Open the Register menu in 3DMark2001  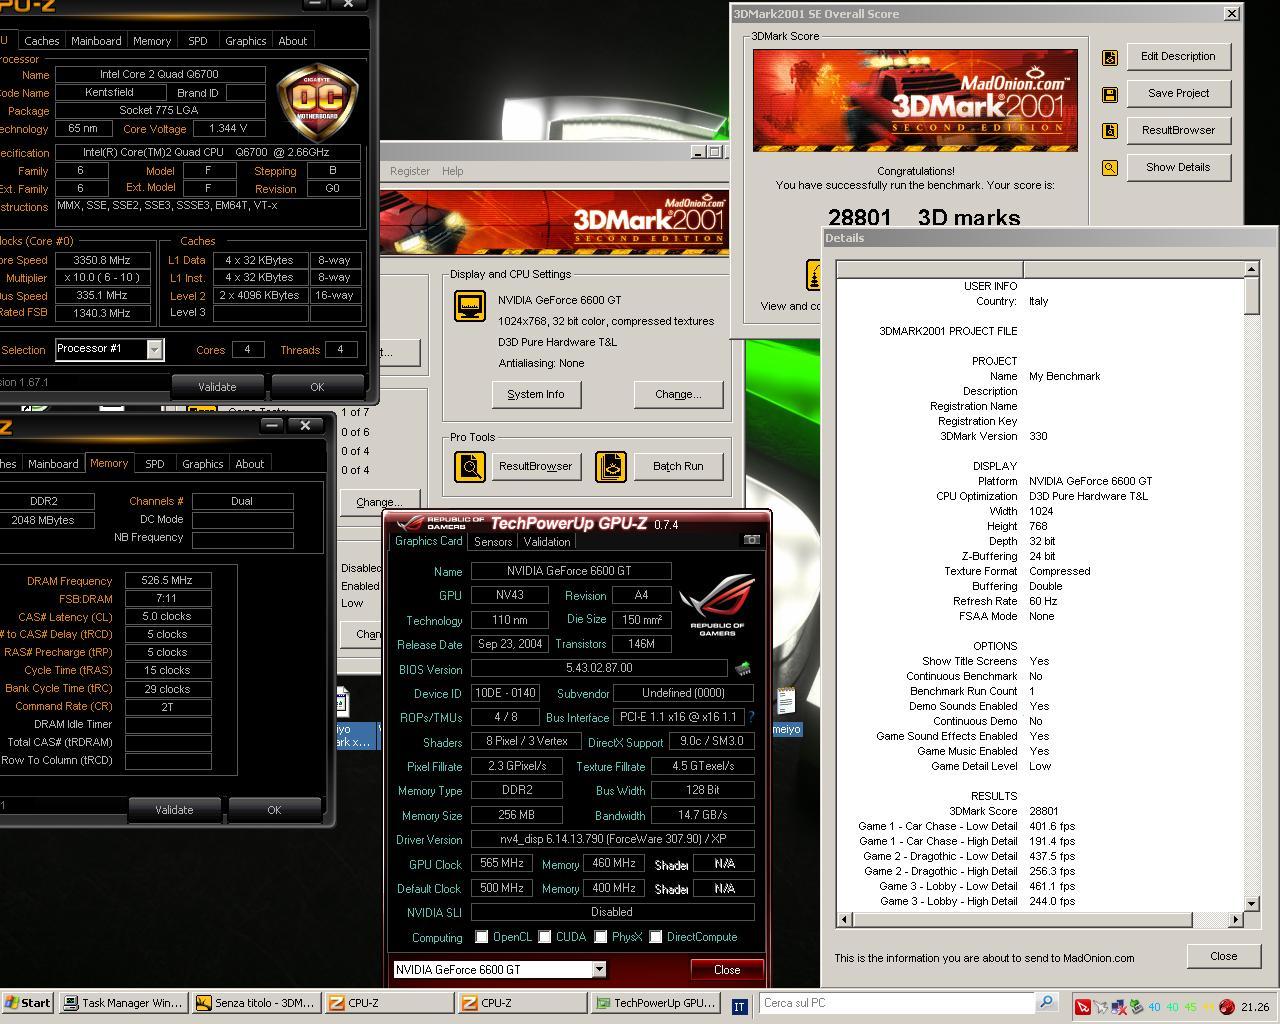(409, 171)
